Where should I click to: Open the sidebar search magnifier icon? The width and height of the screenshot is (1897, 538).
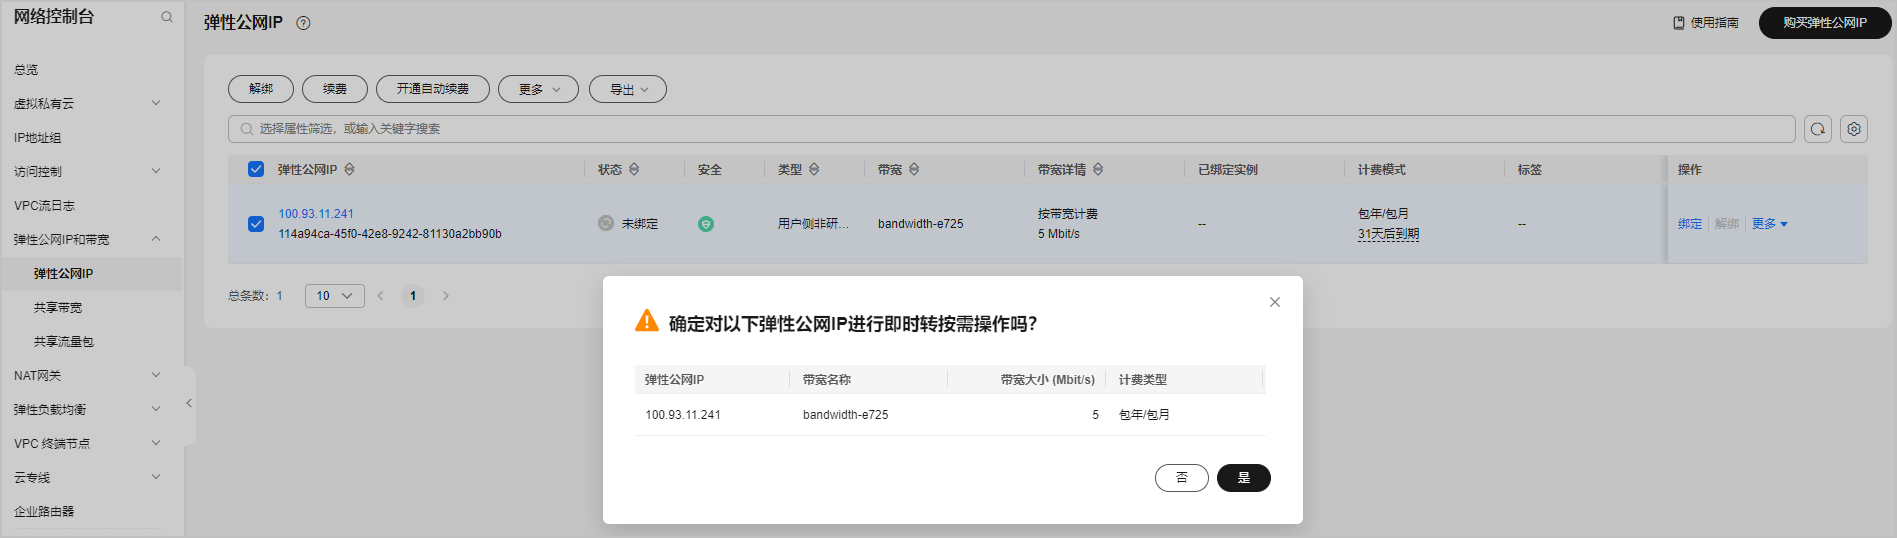point(167,17)
